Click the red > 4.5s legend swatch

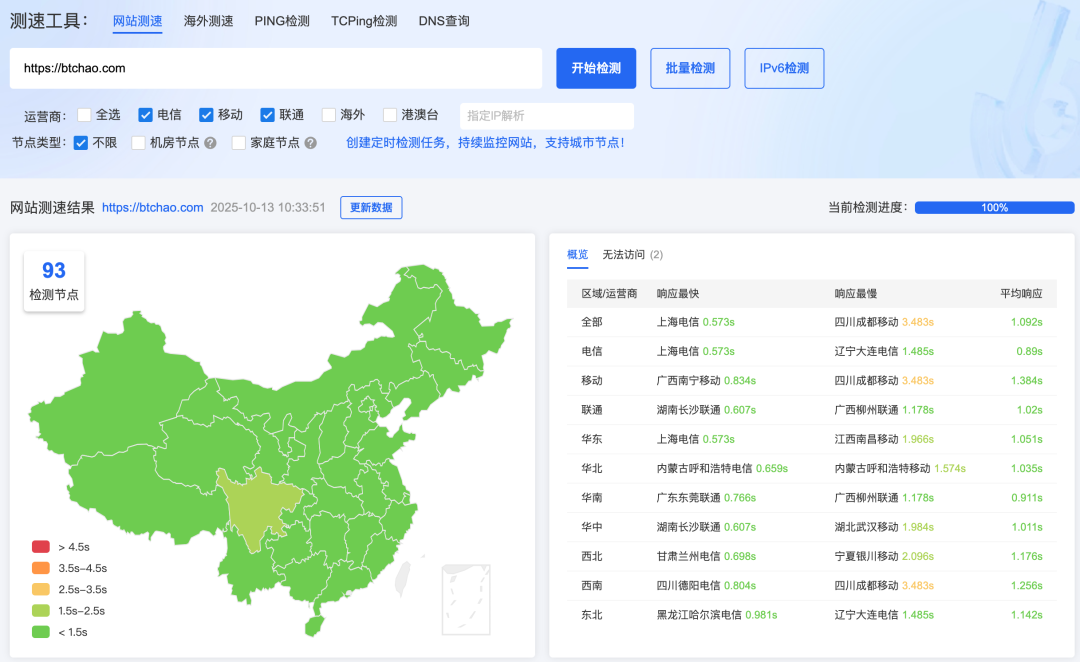[41, 547]
